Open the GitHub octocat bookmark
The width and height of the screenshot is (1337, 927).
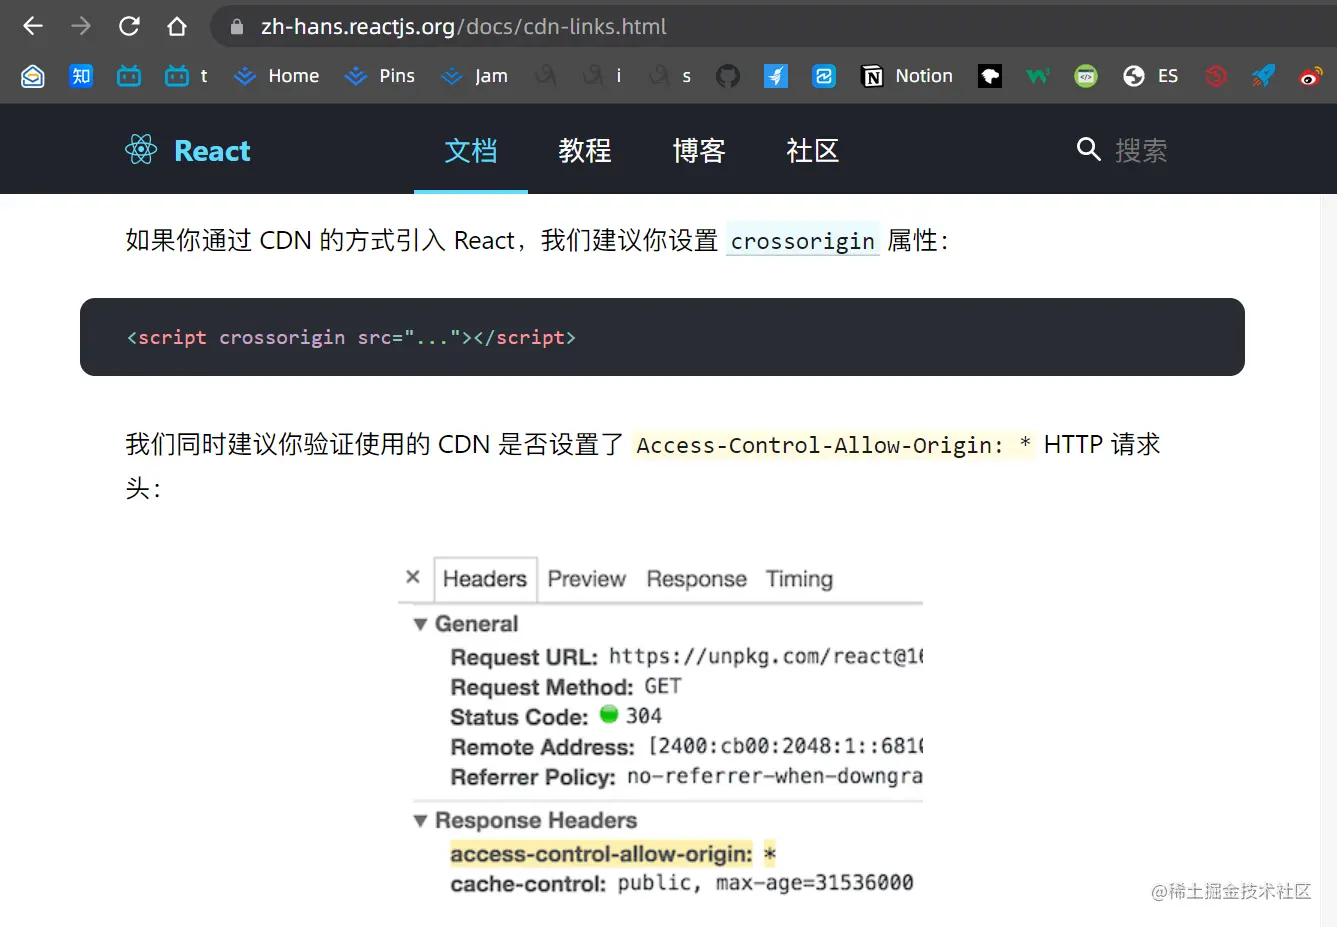point(728,76)
